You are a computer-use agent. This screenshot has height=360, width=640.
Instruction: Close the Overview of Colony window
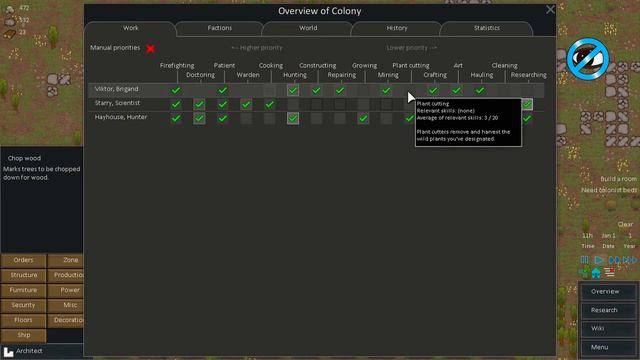pos(550,10)
